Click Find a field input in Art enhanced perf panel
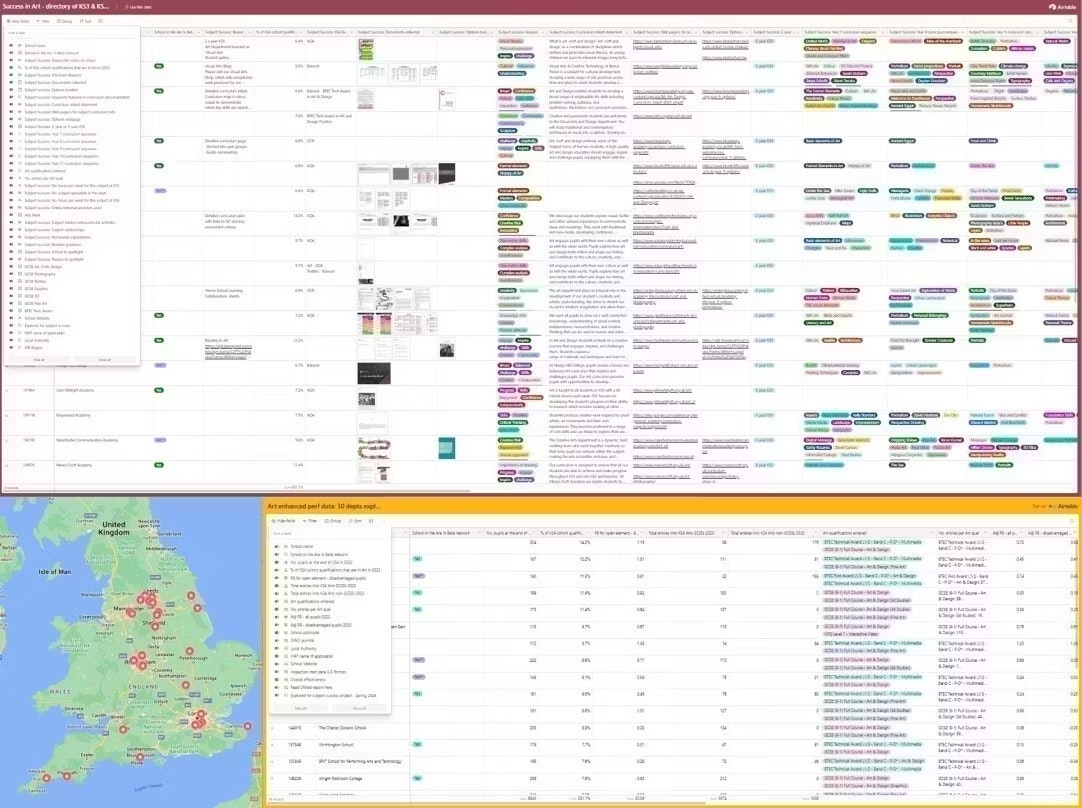This screenshot has height=808, width=1082. (x=330, y=533)
